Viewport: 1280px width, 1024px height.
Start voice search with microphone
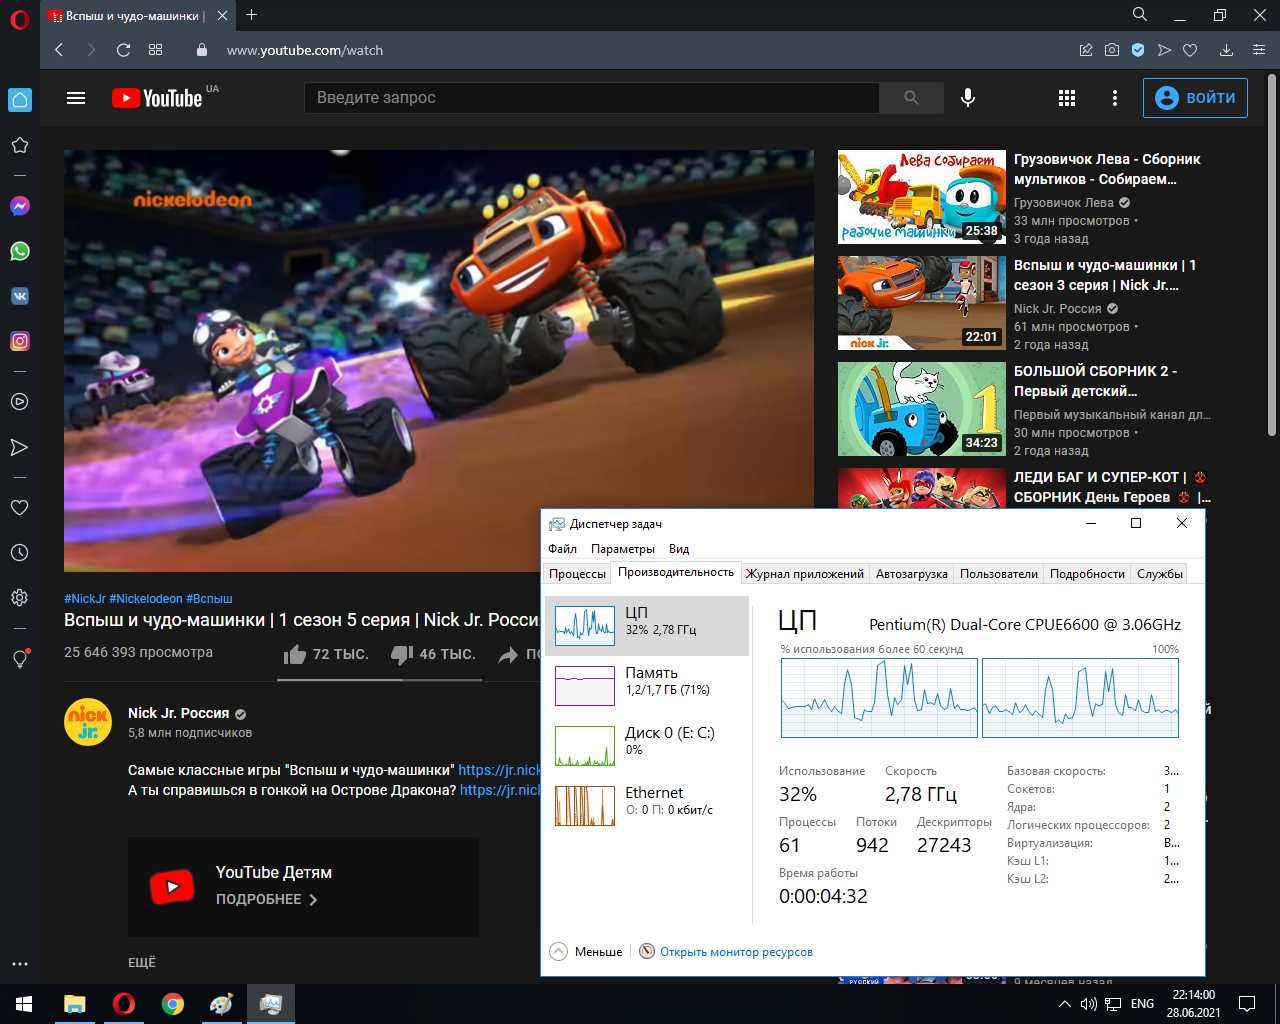point(967,98)
